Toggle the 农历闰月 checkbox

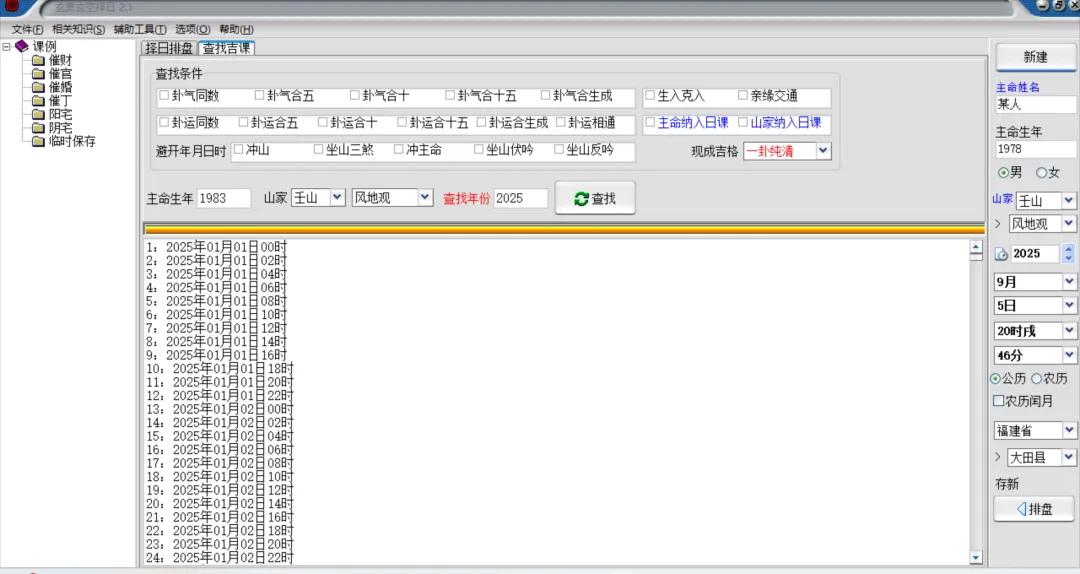998,400
